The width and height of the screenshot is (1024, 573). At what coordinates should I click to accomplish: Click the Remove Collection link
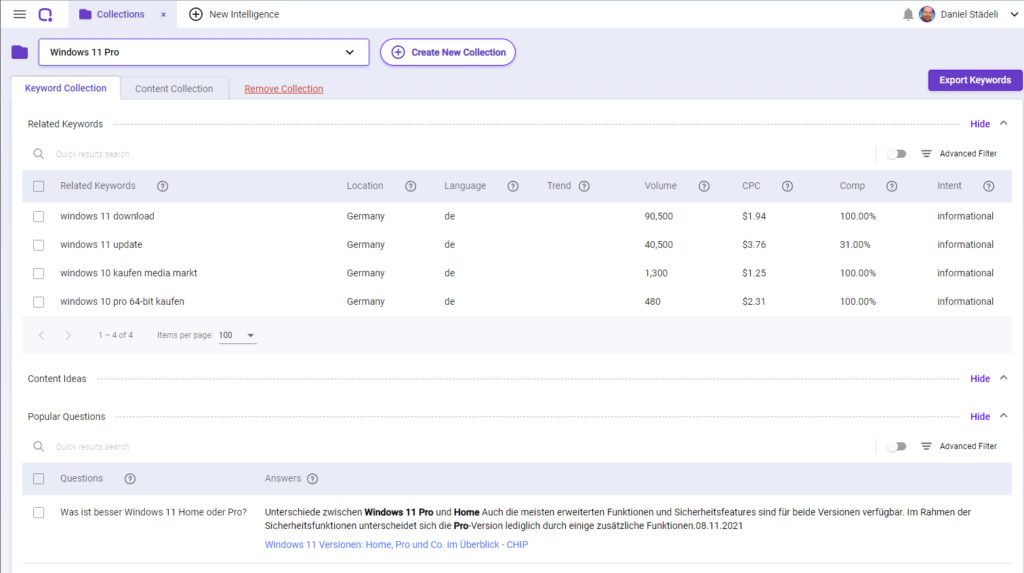click(283, 89)
